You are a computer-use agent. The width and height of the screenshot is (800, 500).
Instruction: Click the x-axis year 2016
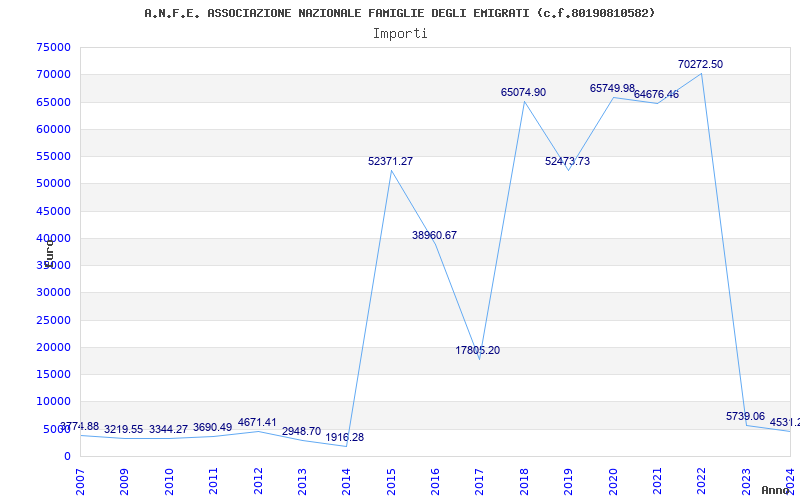(435, 481)
